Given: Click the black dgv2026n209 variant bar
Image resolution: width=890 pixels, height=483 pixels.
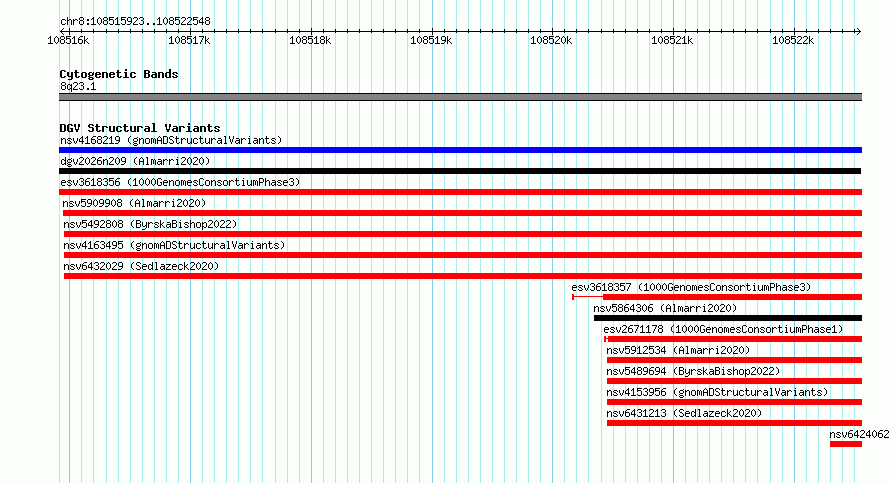Looking at the screenshot, I should [x=460, y=171].
